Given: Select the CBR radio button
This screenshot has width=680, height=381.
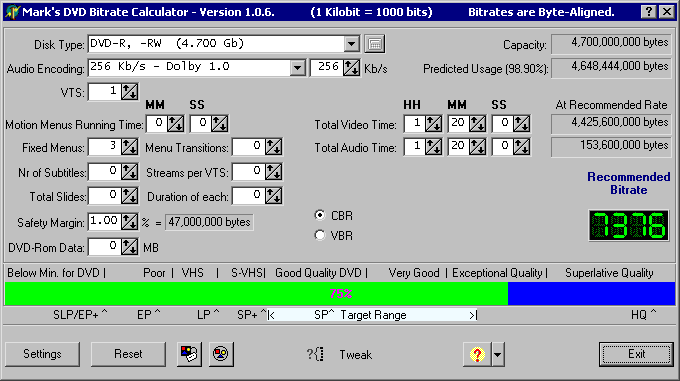Looking at the screenshot, I should click(x=320, y=215).
